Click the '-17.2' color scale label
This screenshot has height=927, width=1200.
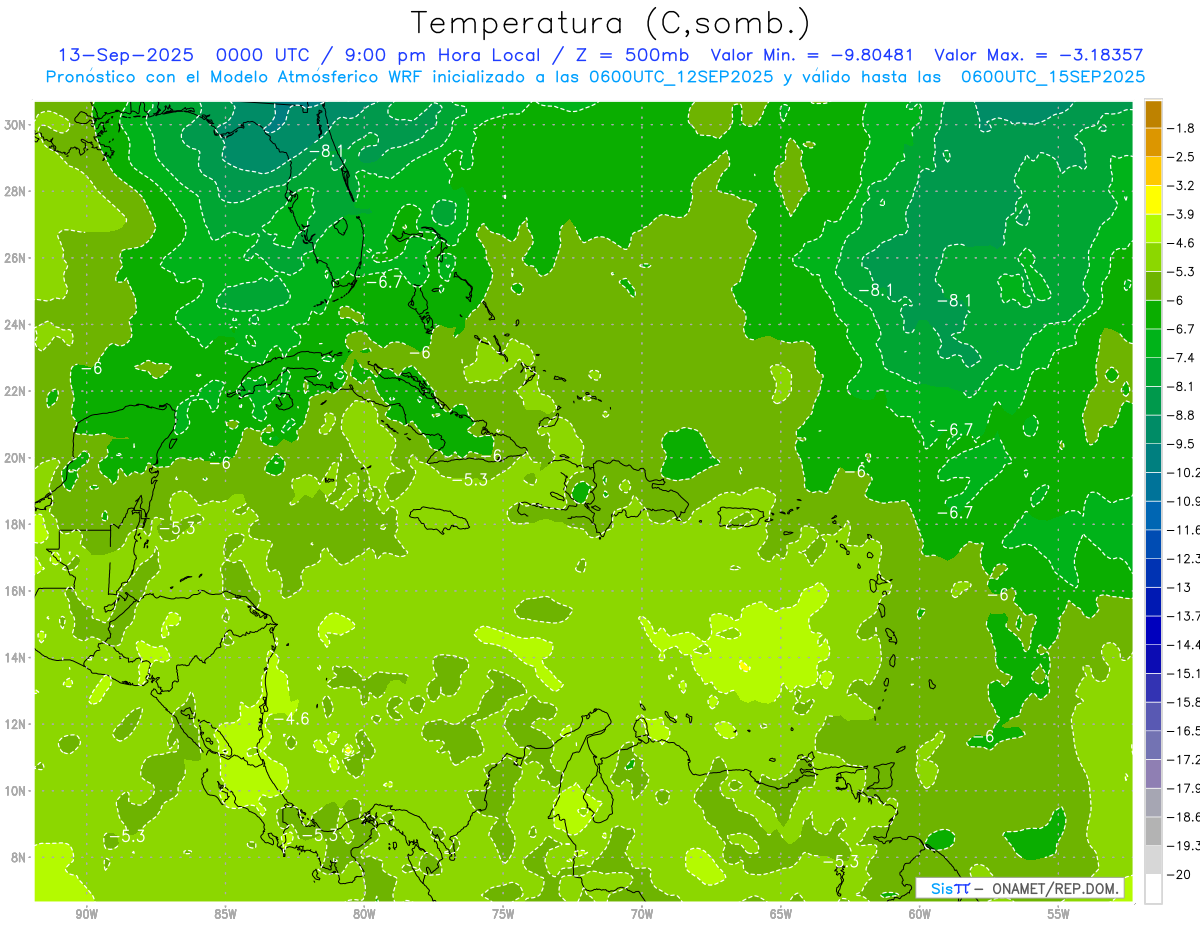[1184, 760]
